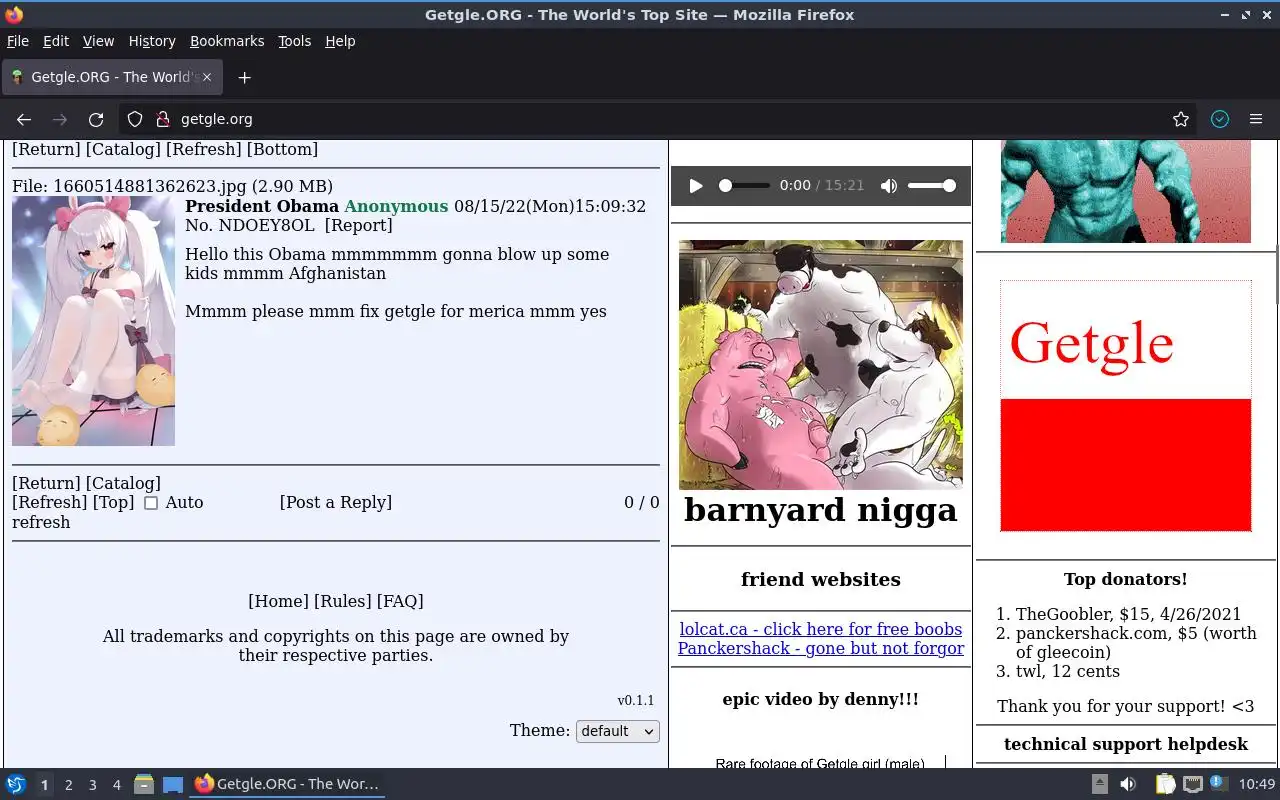Click the [FAQ] link
The width and height of the screenshot is (1280, 800).
point(400,601)
